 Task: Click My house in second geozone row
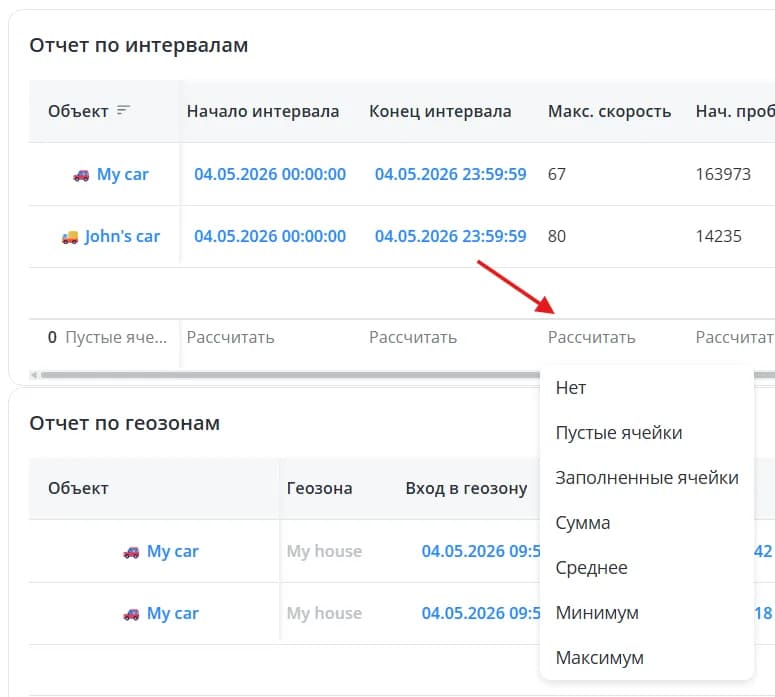coord(324,613)
